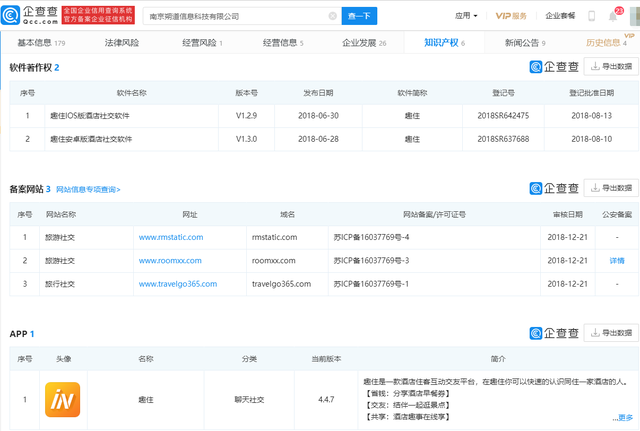View 详情 for roomxx.com 公安备案
This screenshot has width=640, height=431.
click(616, 260)
